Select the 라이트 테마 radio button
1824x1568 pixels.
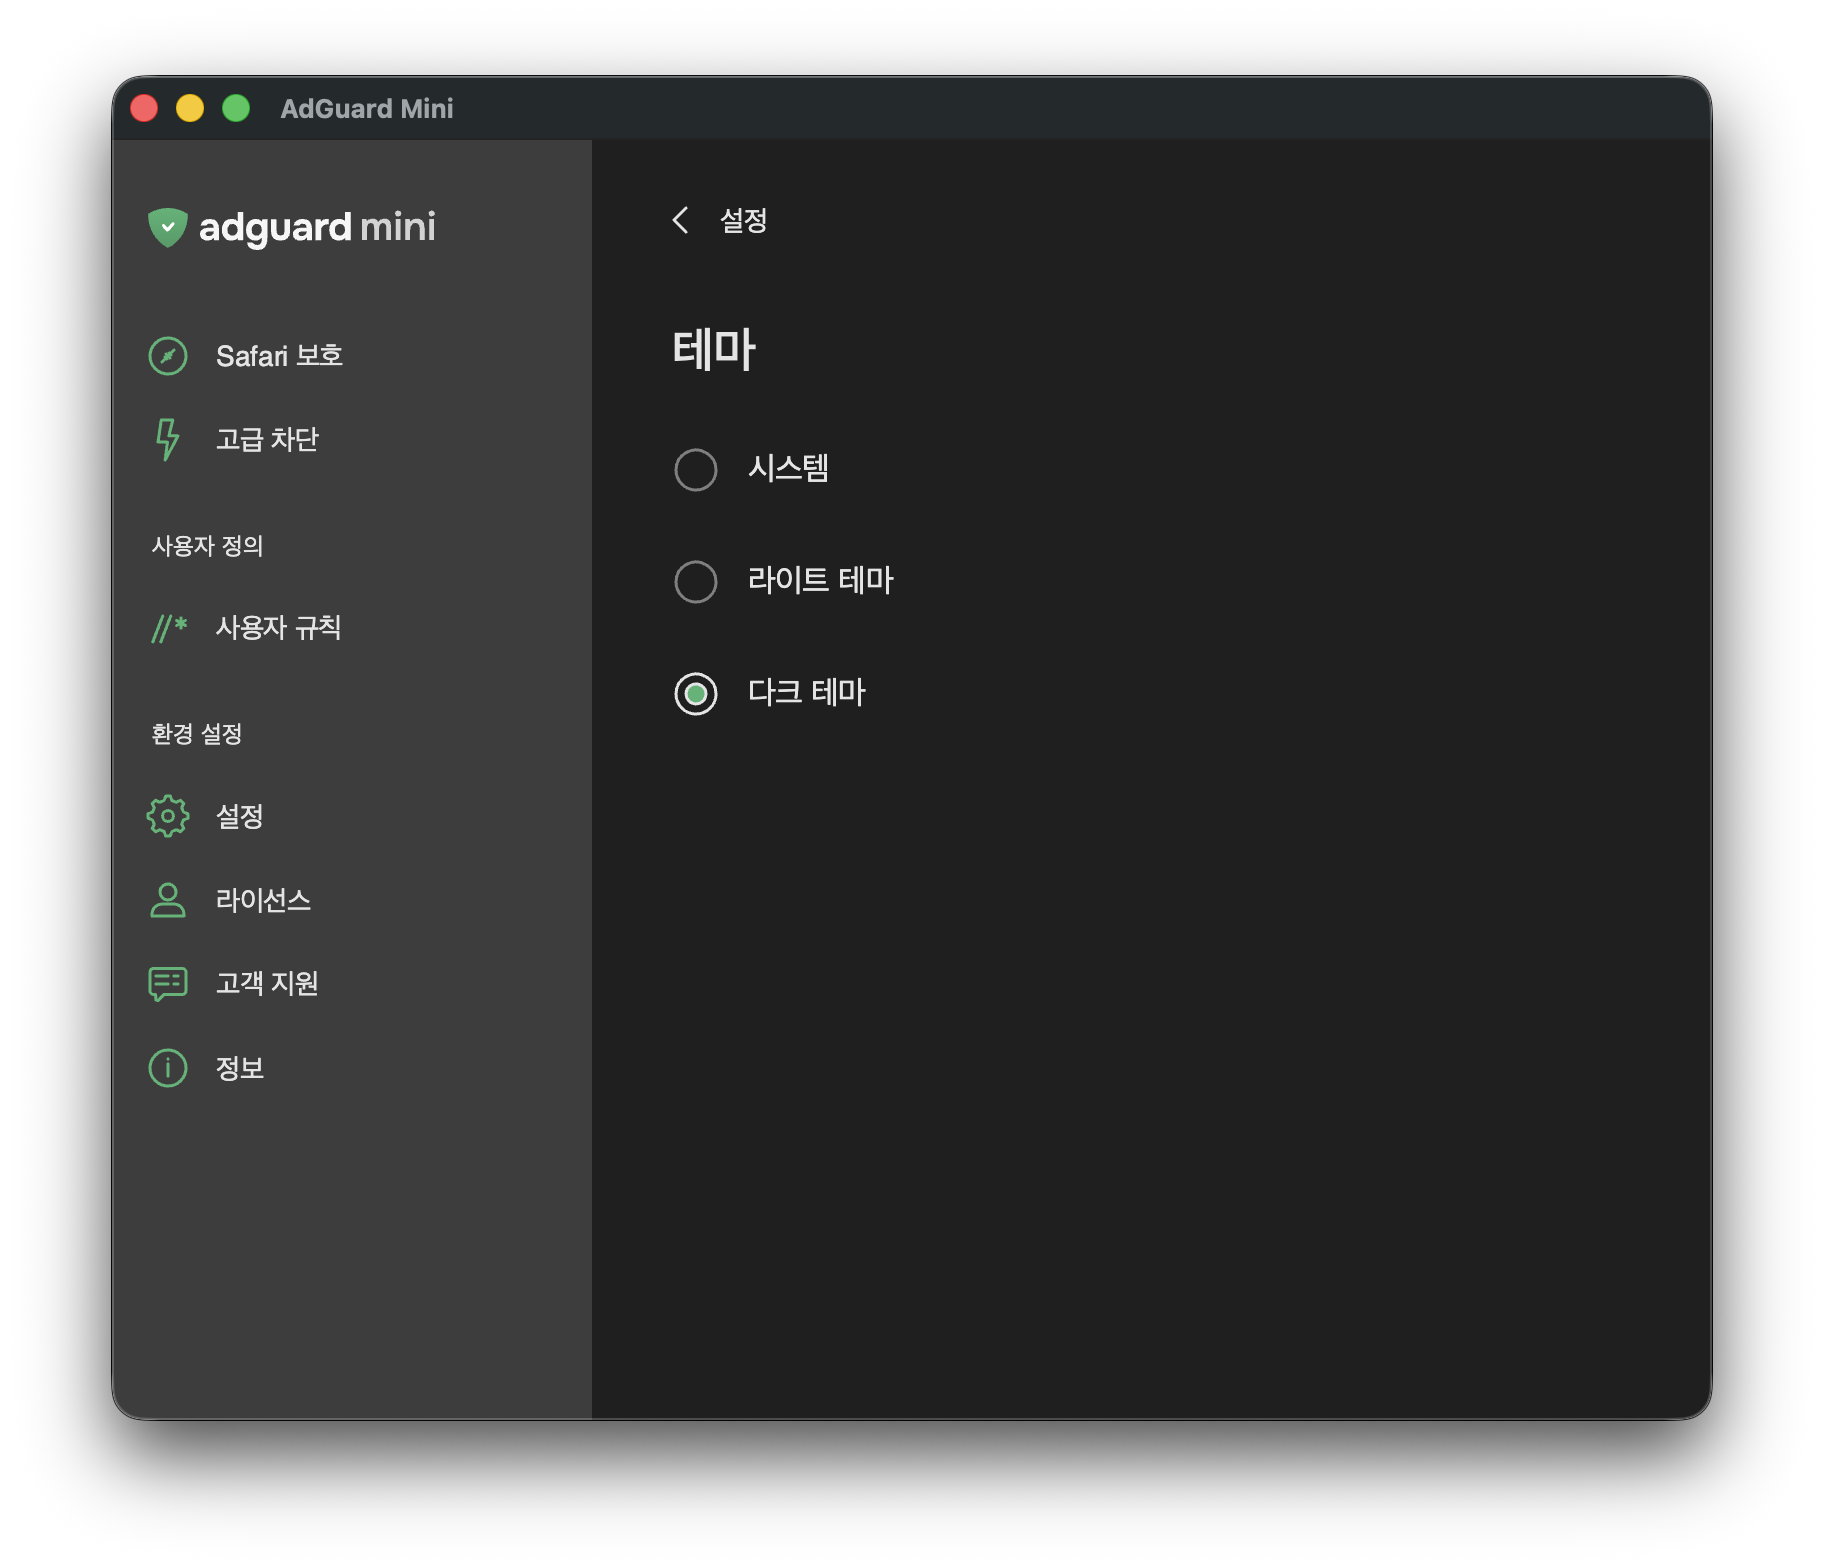(696, 581)
